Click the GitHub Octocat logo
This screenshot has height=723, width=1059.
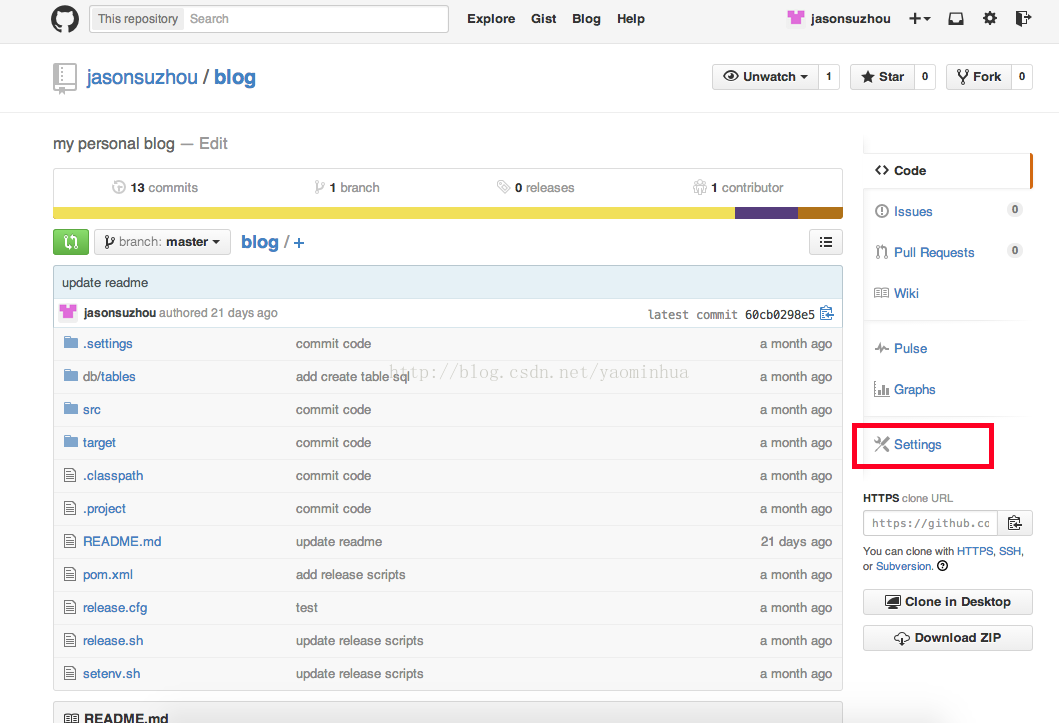coord(65,19)
